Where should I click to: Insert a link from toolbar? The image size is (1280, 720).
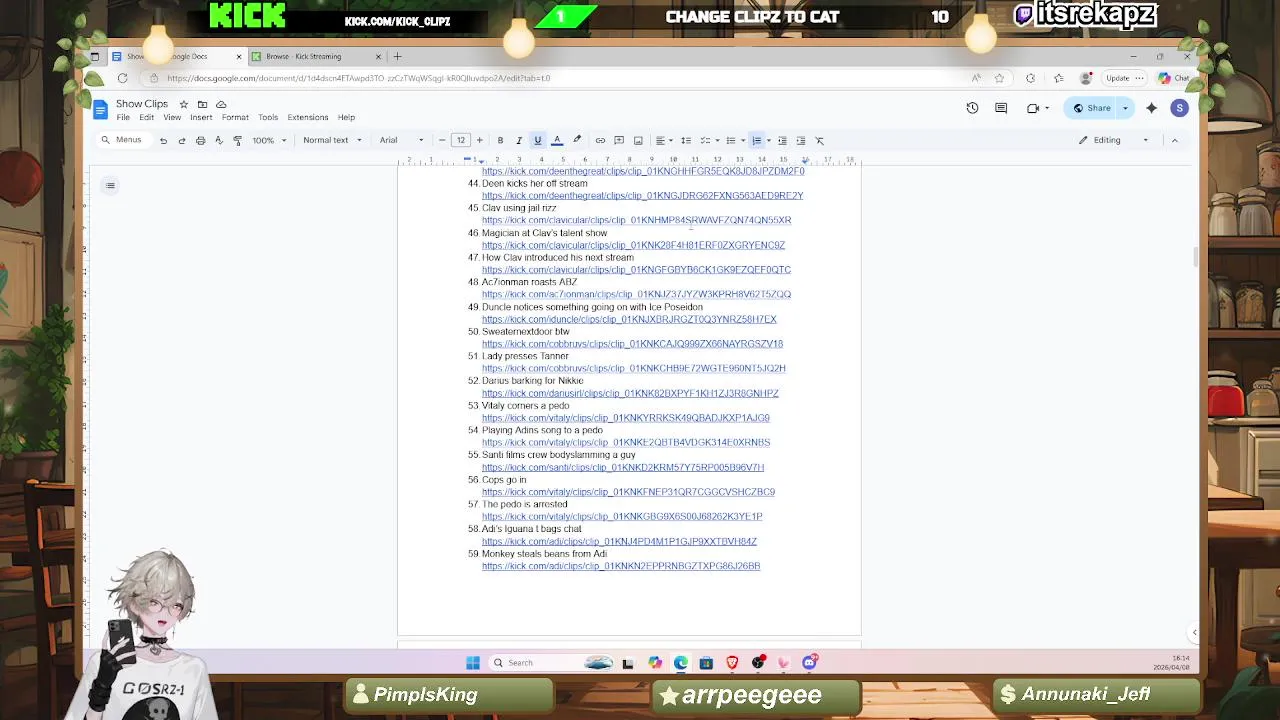pos(600,140)
